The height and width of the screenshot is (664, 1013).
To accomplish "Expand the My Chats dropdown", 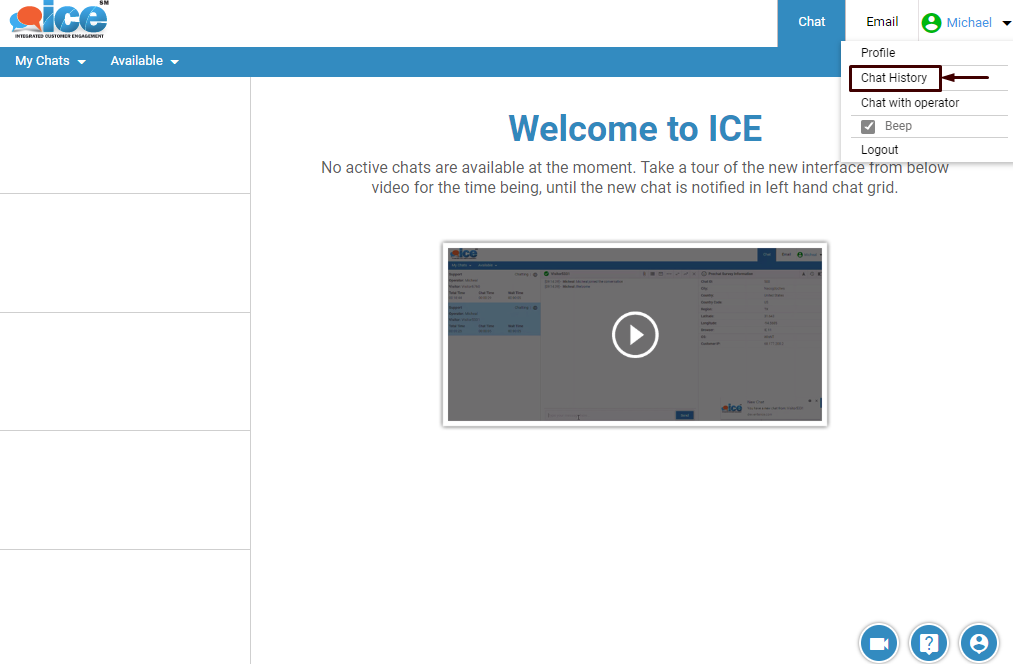I will tap(50, 61).
